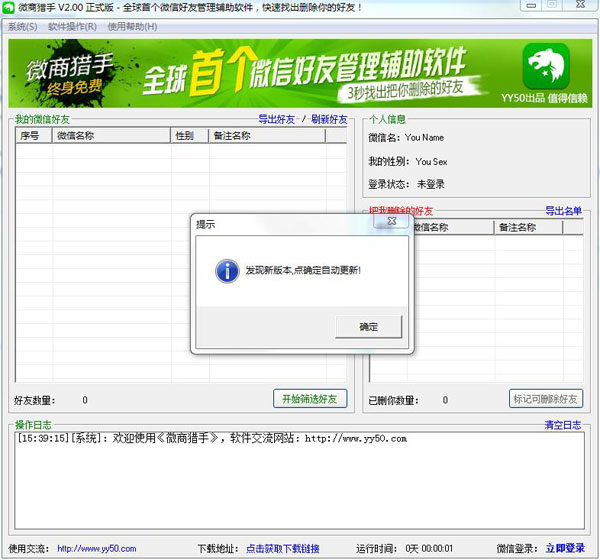The image size is (600, 560).
Task: Open the 软件操作(R) menu
Action: click(x=72, y=26)
